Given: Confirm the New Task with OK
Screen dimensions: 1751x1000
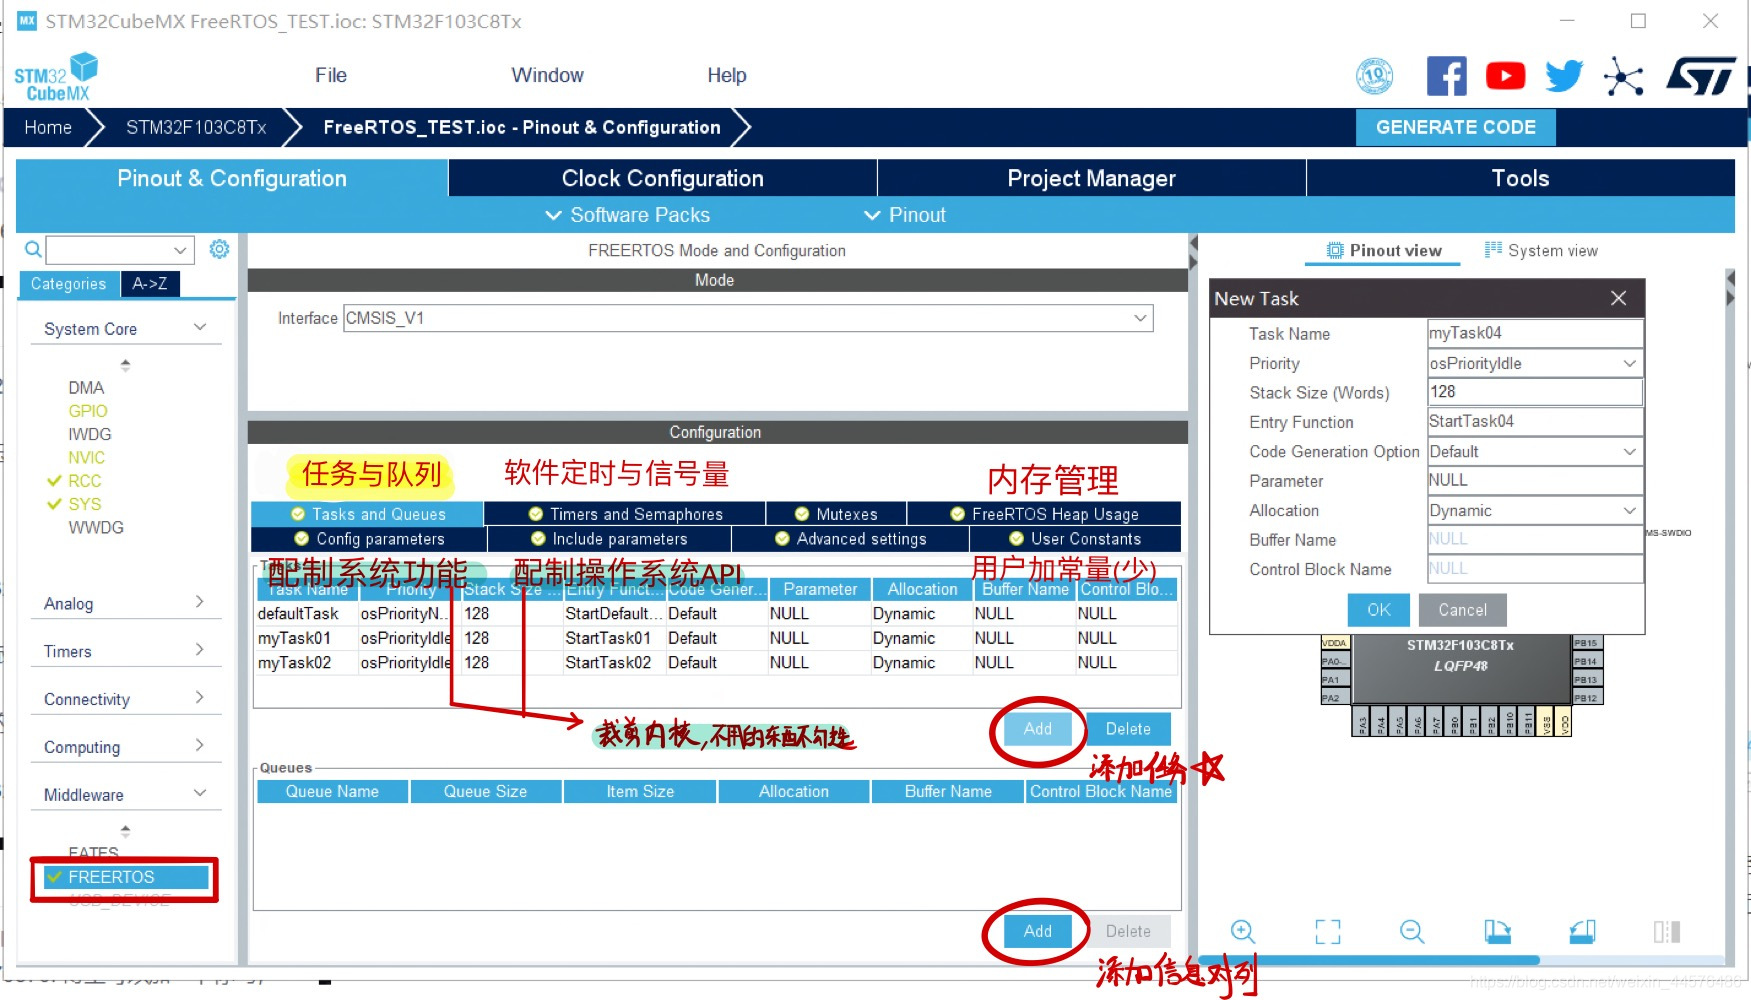Looking at the screenshot, I should point(1378,609).
